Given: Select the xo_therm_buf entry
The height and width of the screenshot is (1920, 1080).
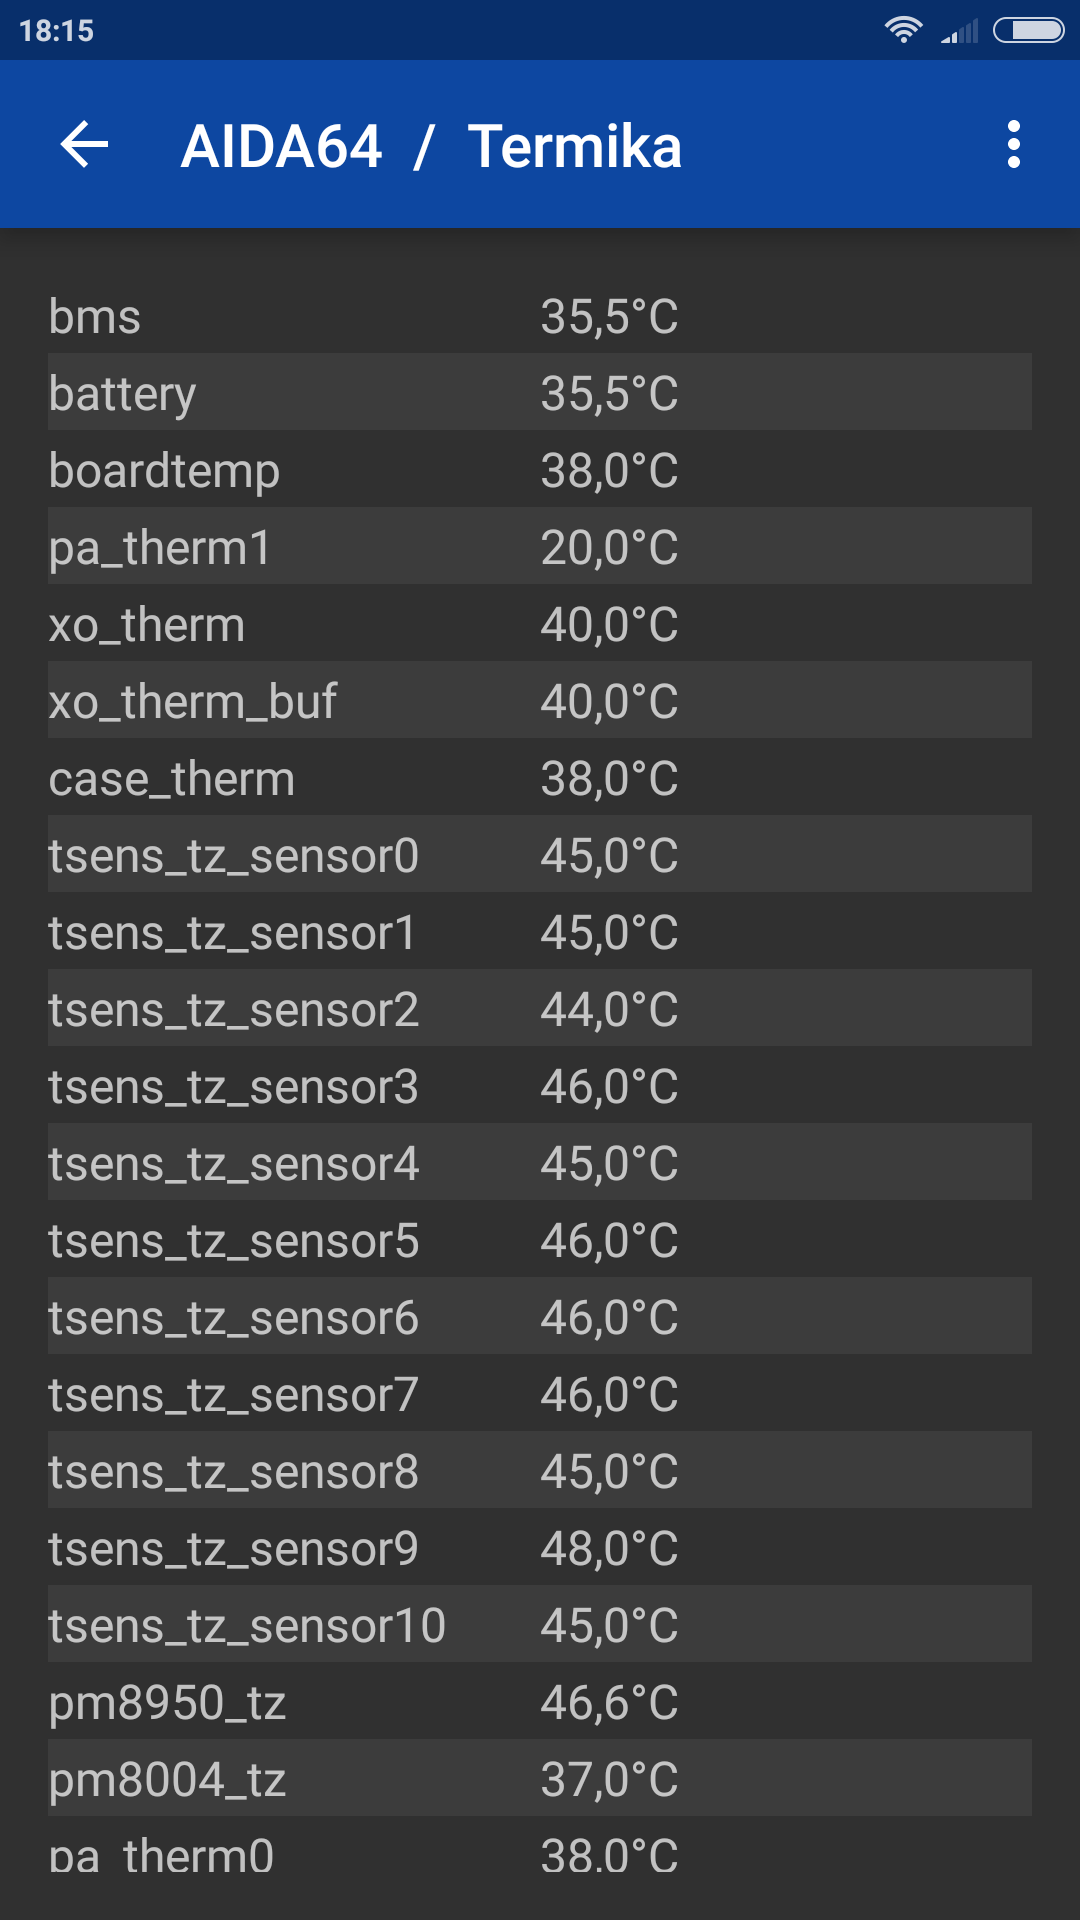Looking at the screenshot, I should (x=540, y=701).
